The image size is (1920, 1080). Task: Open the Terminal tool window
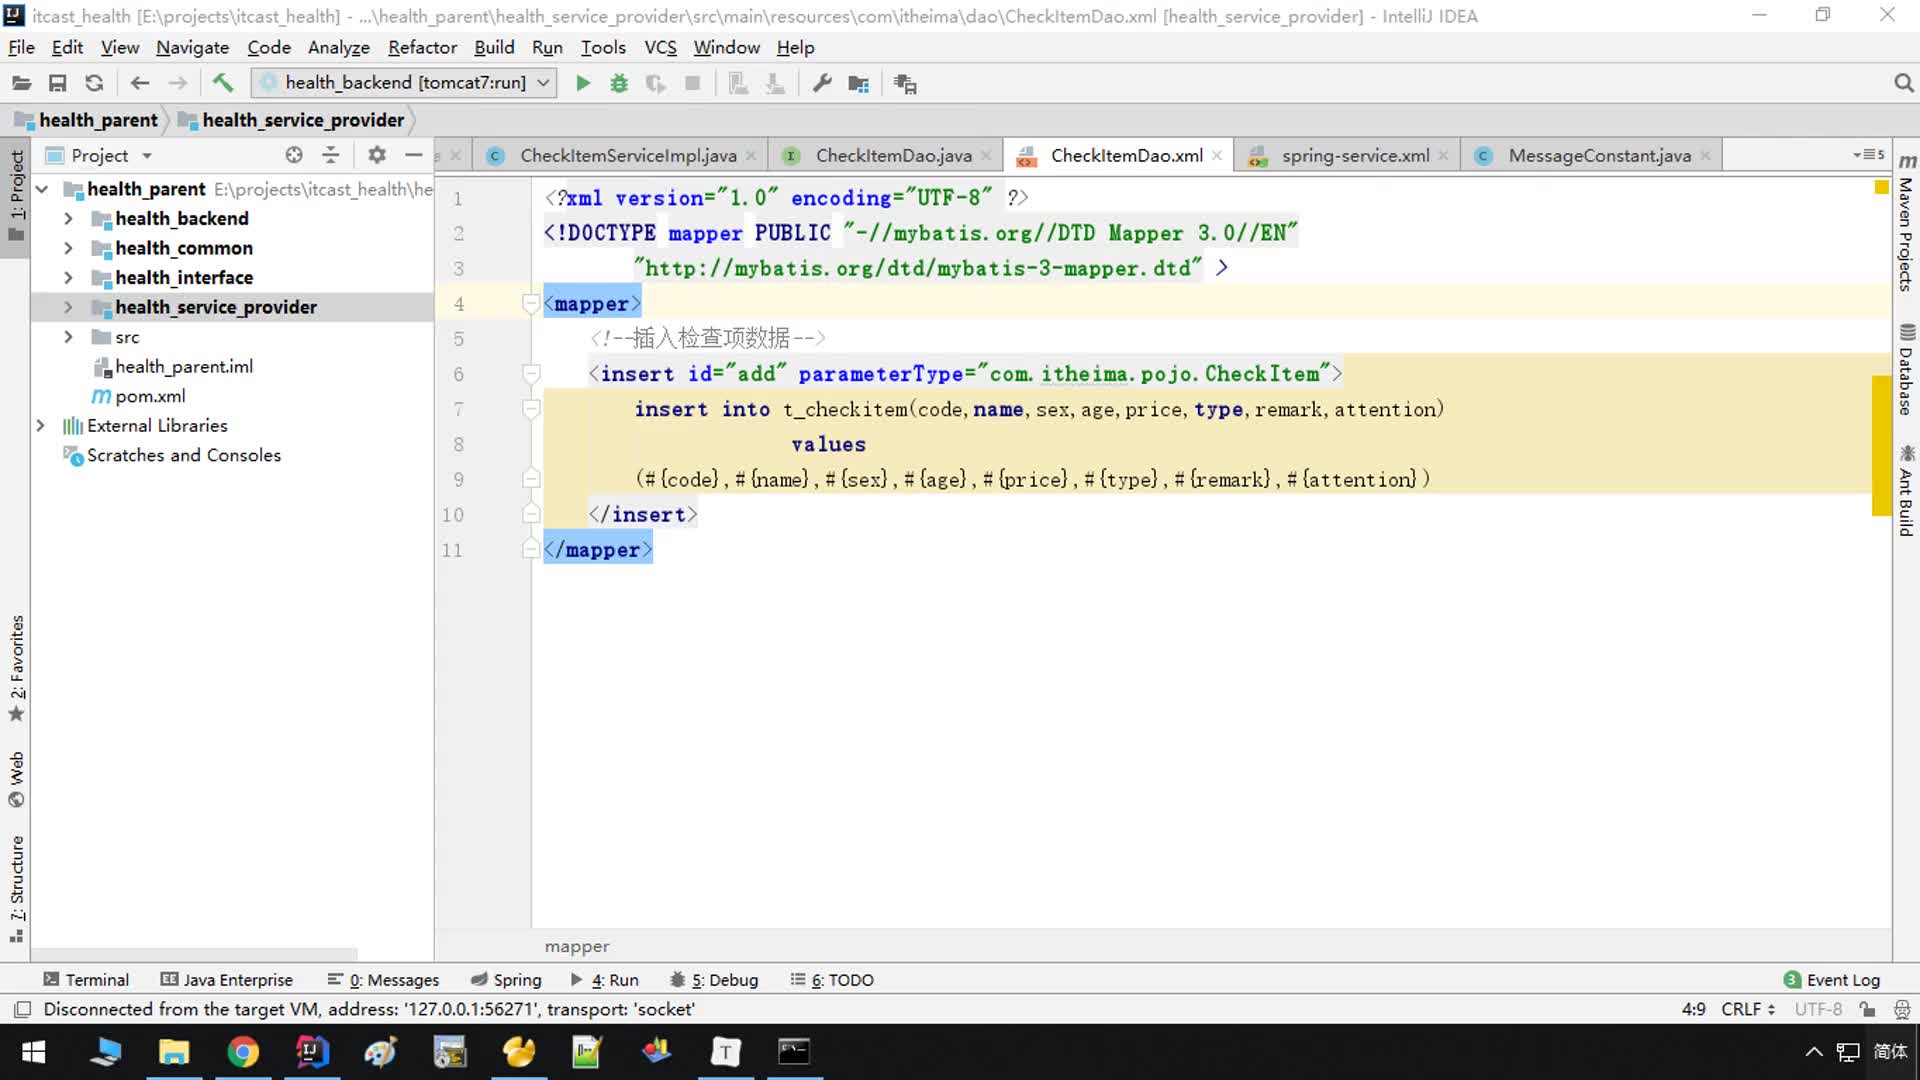click(86, 980)
